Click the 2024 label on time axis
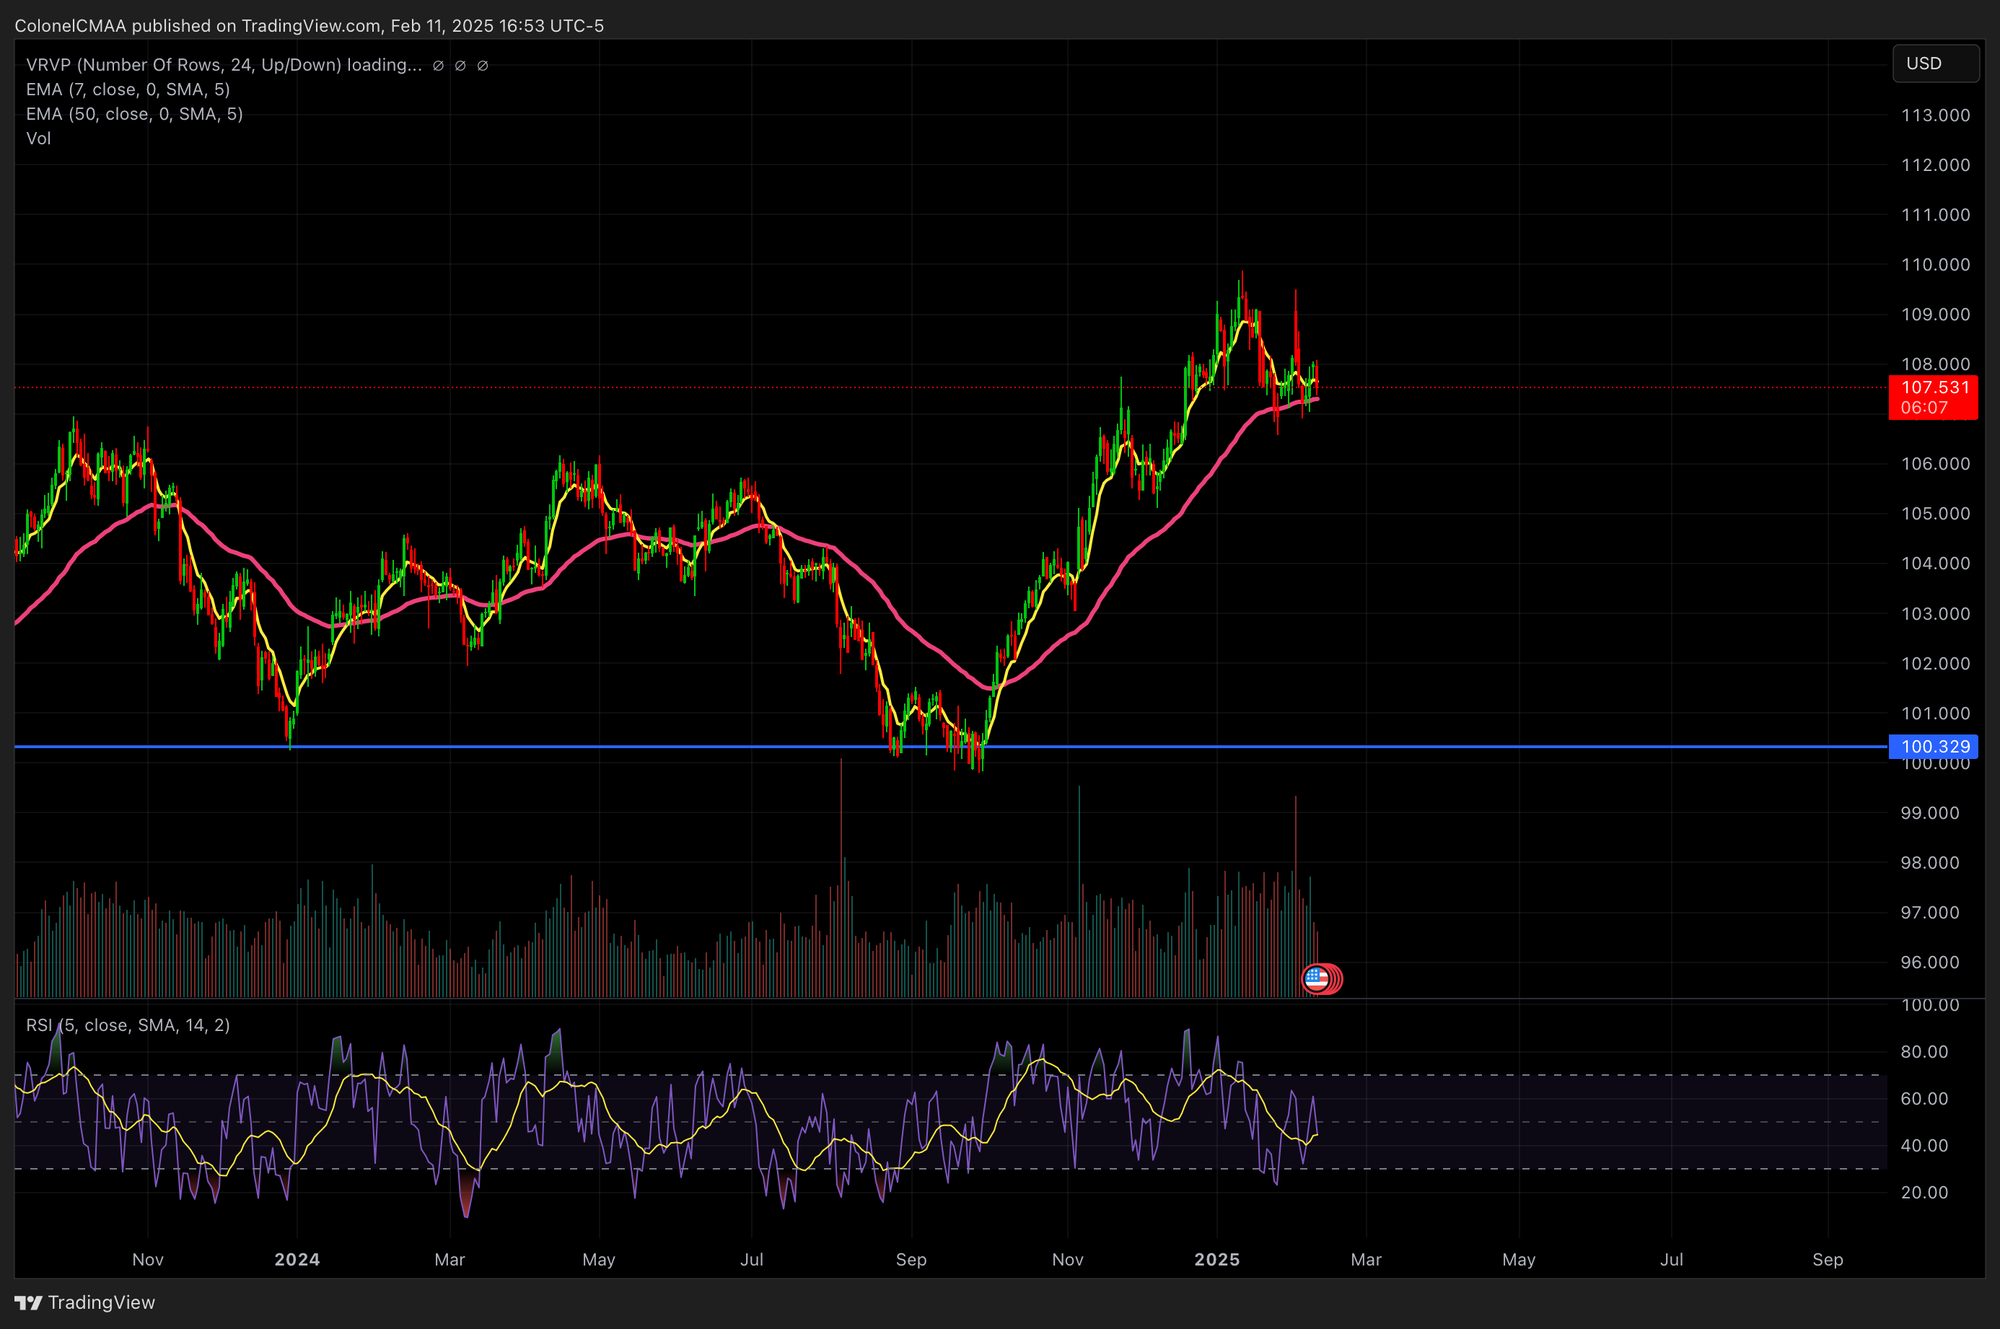 [297, 1259]
